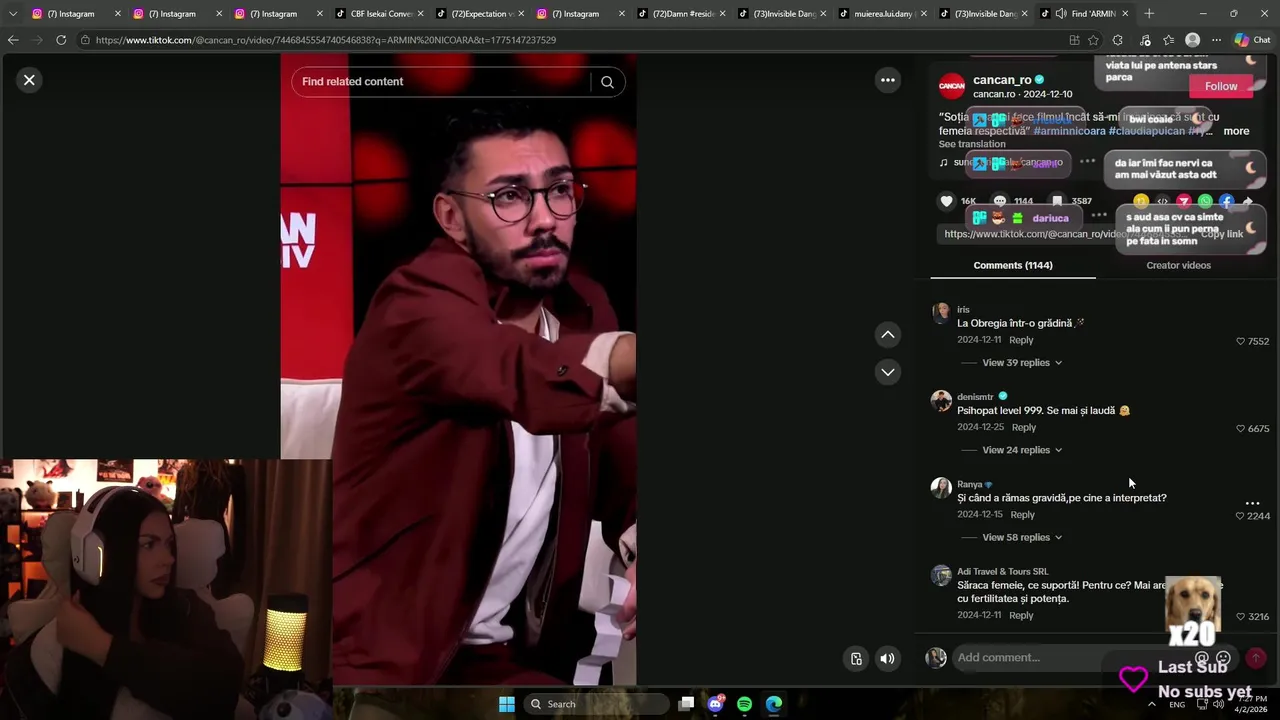This screenshot has height=720, width=1280.
Task: Open Spotify from the taskbar
Action: click(x=744, y=704)
